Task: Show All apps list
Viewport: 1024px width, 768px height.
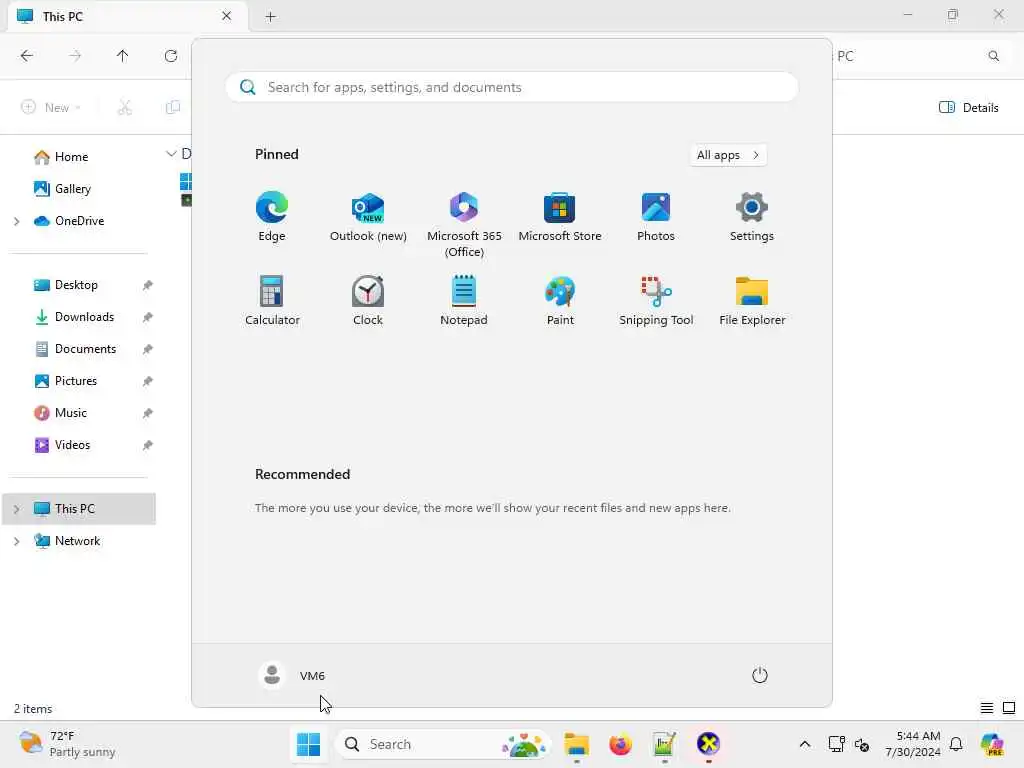Action: [728, 155]
